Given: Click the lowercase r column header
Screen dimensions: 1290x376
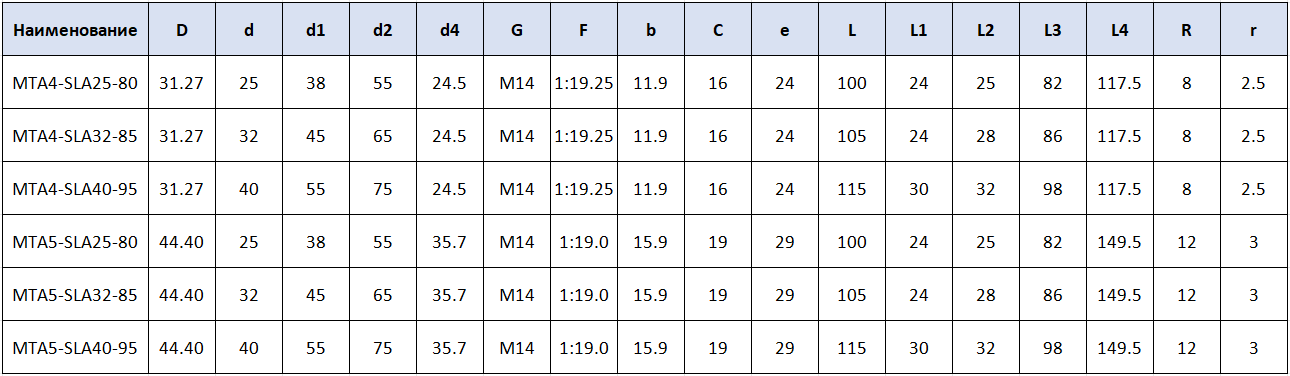Looking at the screenshot, I should tap(1254, 30).
